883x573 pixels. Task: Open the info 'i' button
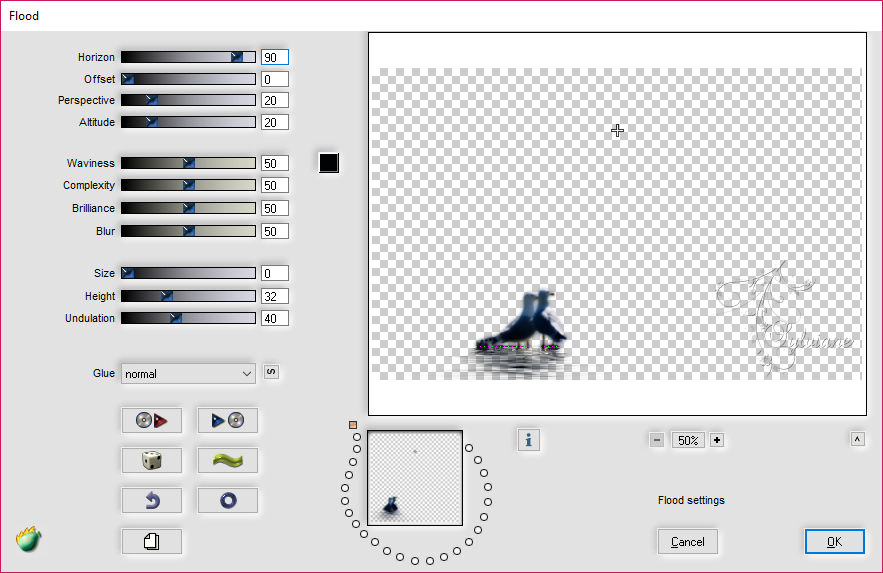tap(528, 440)
